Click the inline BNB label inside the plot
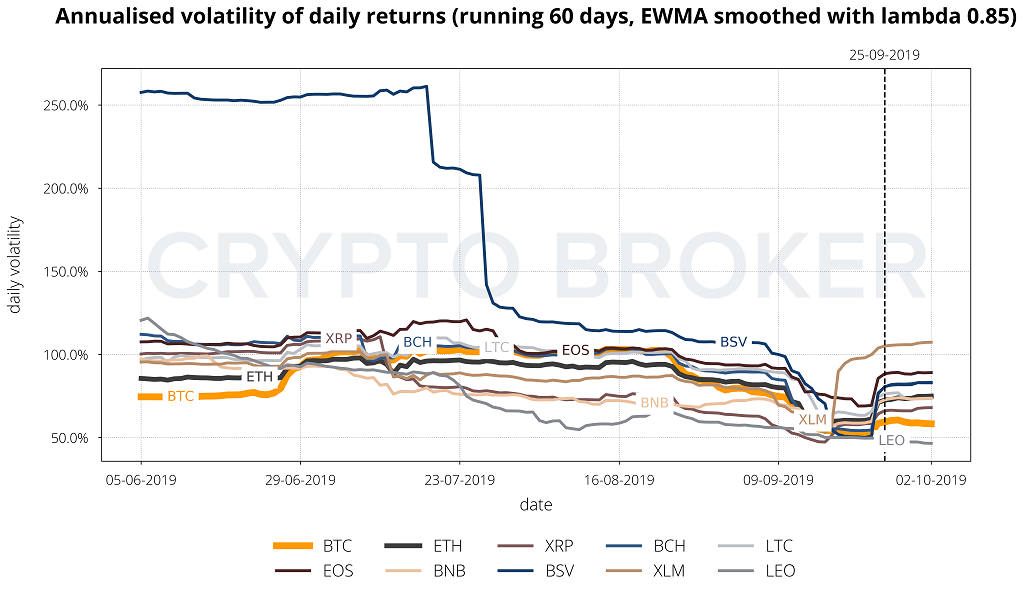This screenshot has width=1024, height=594. click(654, 403)
